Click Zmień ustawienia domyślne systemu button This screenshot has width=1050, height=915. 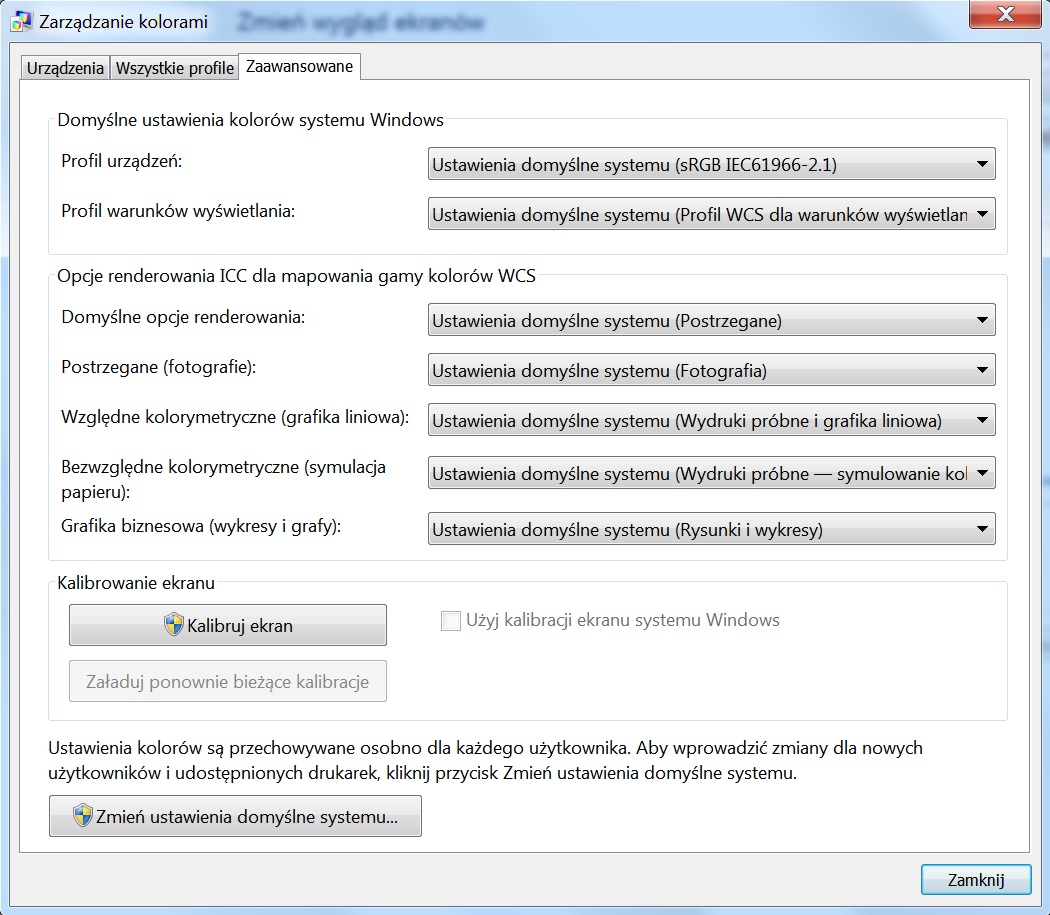tap(235, 816)
